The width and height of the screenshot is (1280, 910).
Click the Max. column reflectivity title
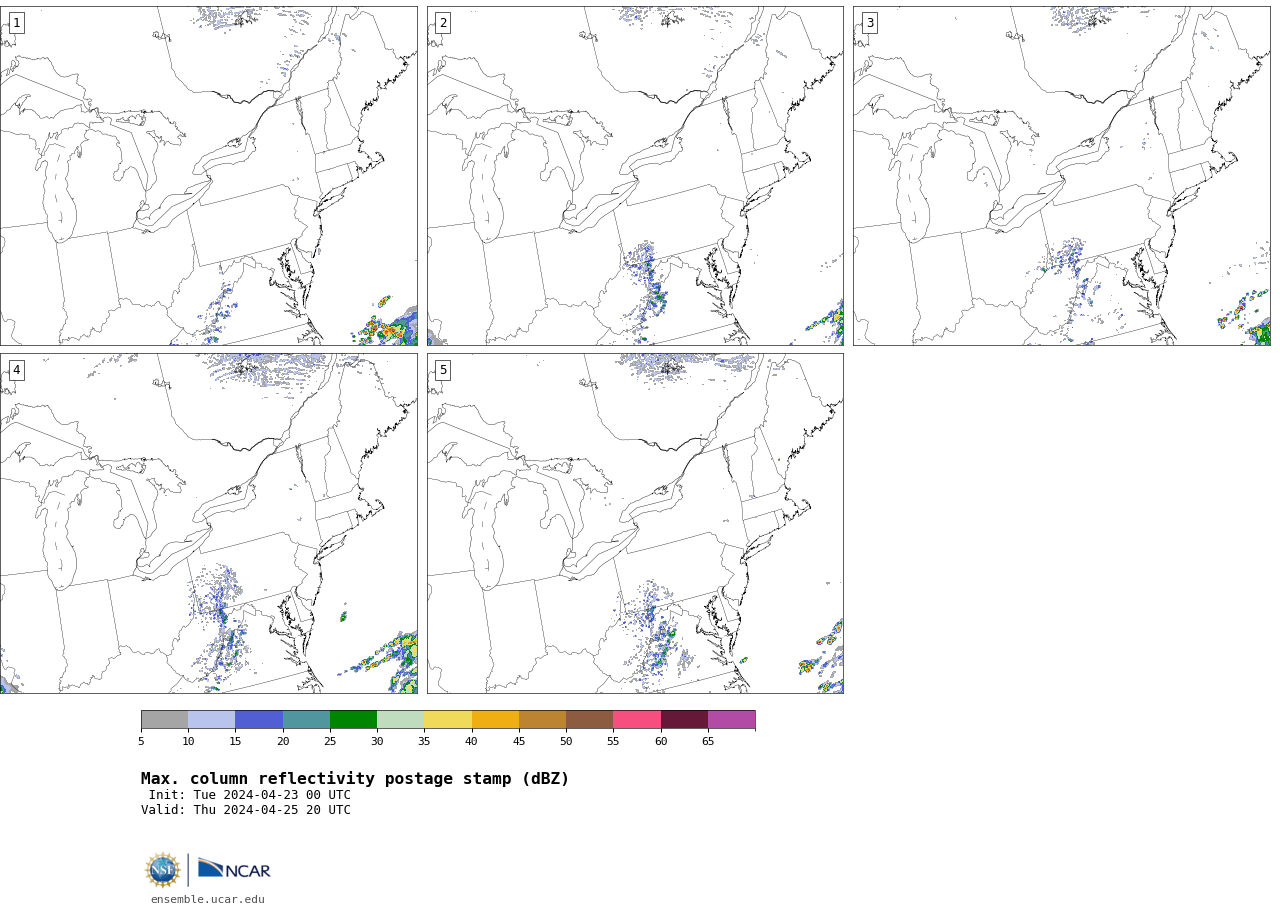pos(355,779)
